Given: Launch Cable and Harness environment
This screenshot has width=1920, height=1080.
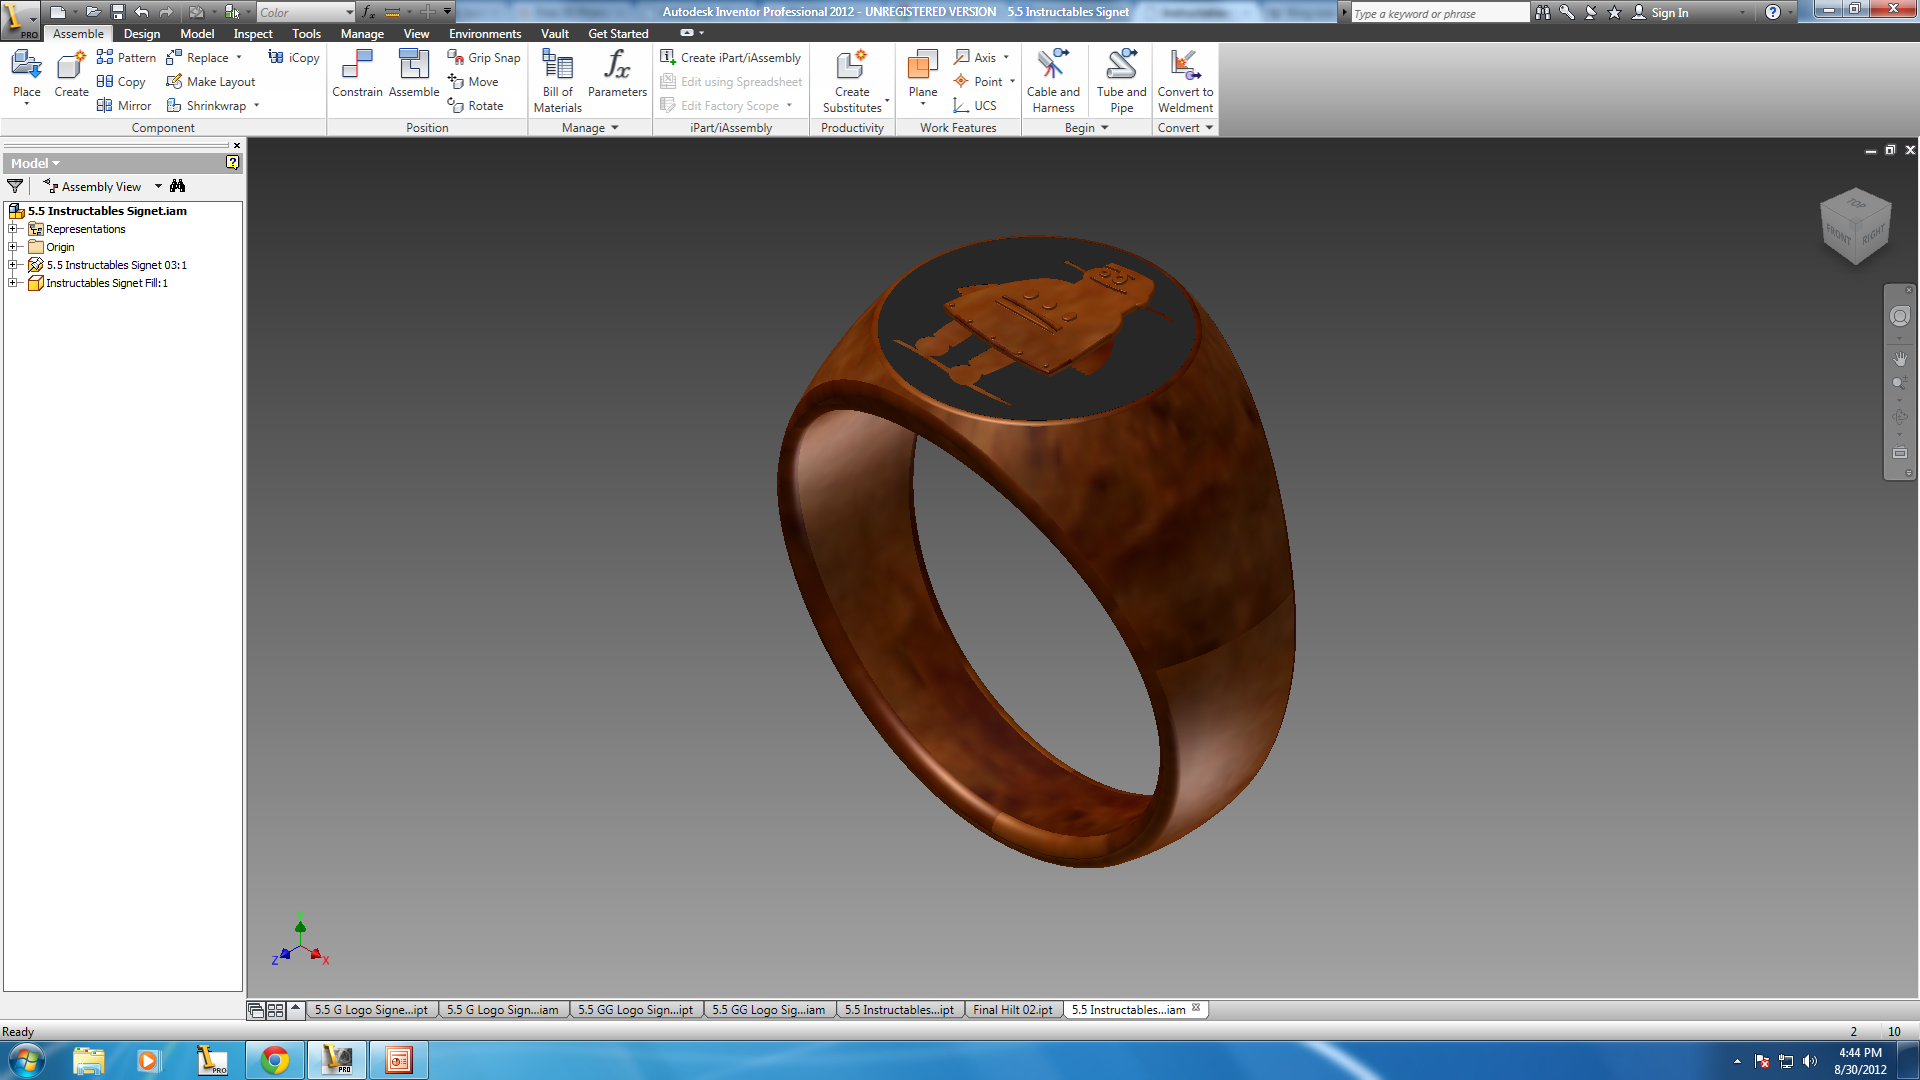Looking at the screenshot, I should 1053,80.
